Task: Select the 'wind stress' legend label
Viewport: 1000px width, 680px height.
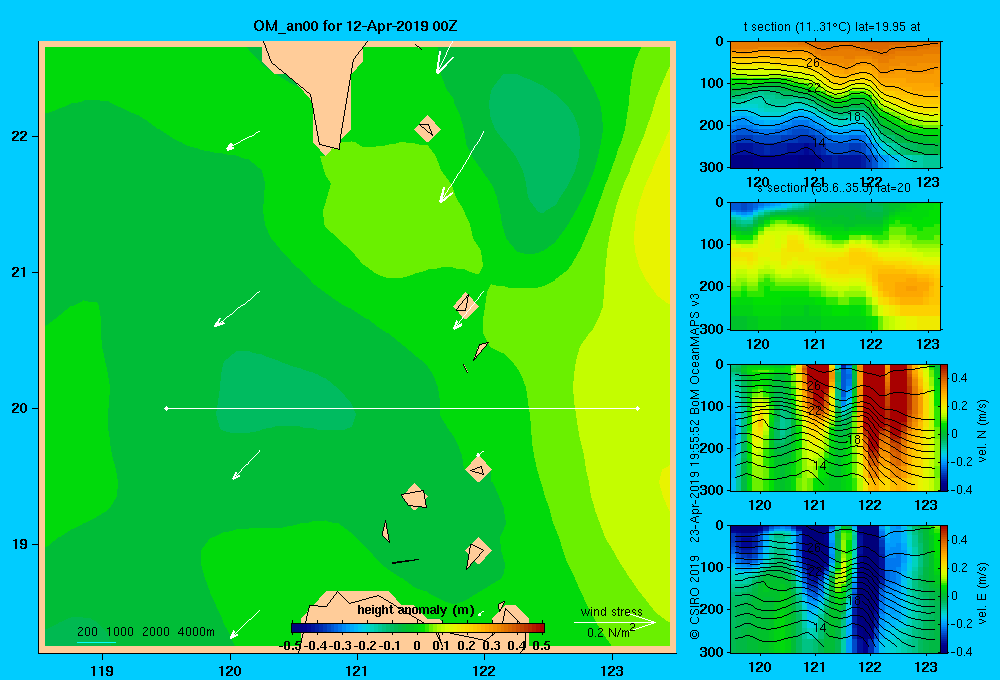Action: 611,612
